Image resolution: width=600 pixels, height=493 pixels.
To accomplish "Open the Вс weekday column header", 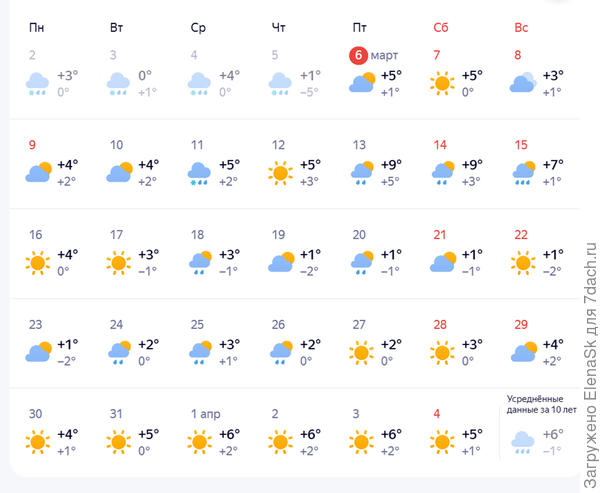I will [x=521, y=26].
